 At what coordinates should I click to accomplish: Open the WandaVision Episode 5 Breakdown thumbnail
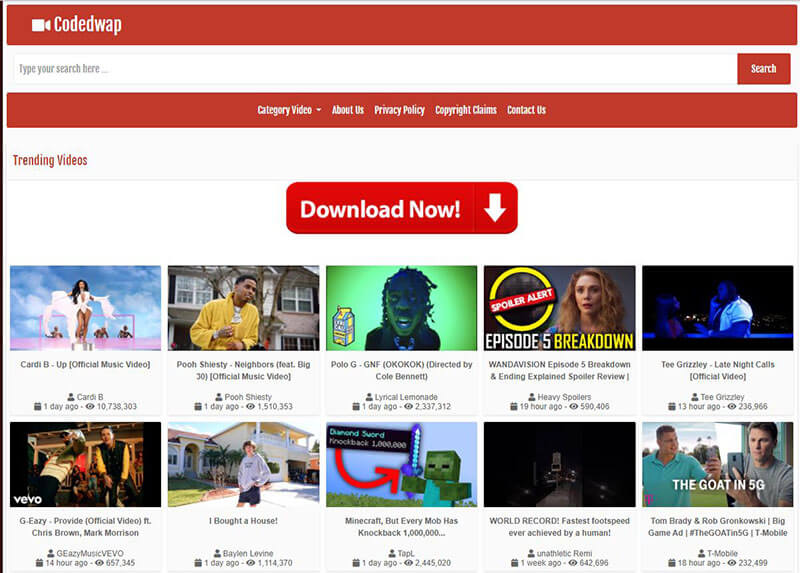(560, 308)
